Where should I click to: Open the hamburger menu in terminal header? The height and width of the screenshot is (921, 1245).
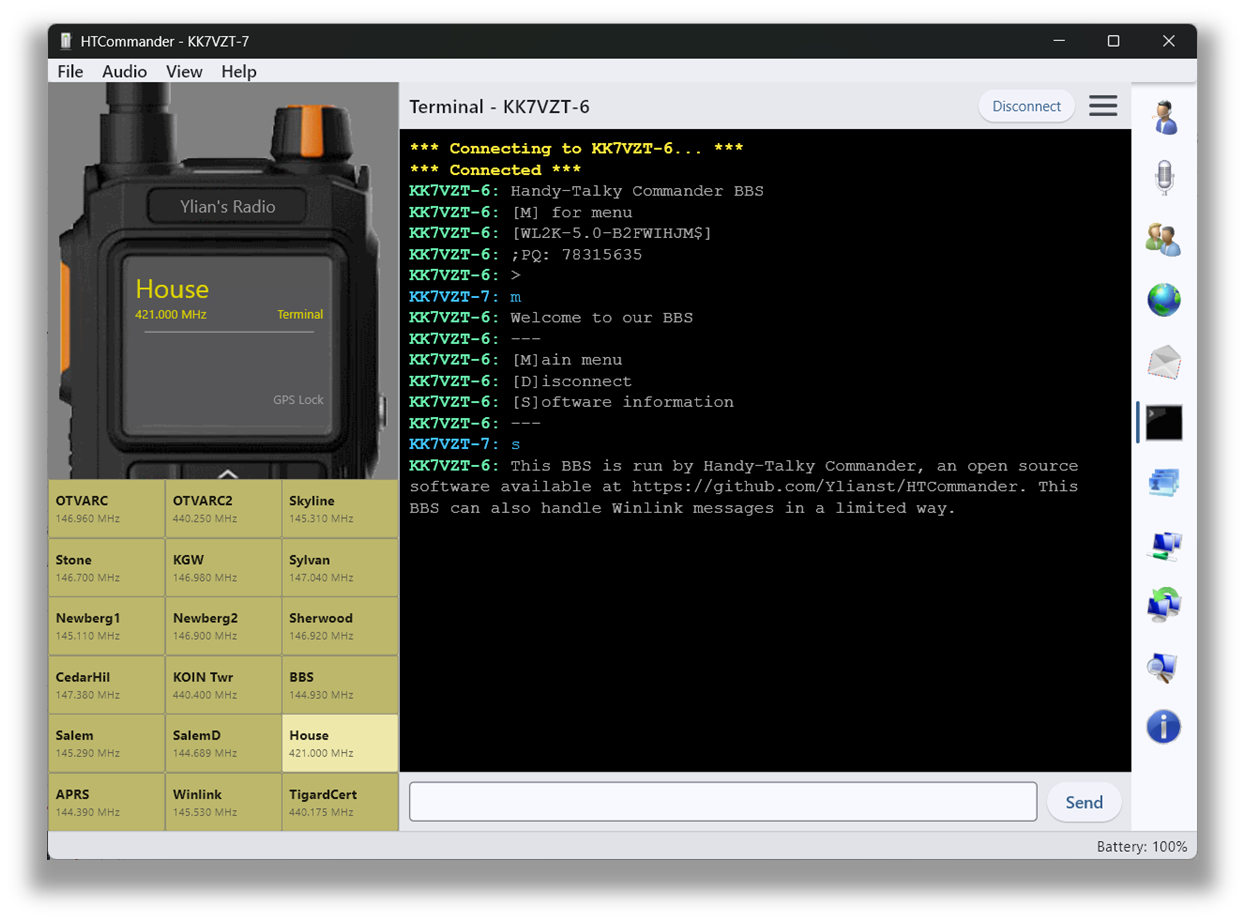click(x=1103, y=106)
